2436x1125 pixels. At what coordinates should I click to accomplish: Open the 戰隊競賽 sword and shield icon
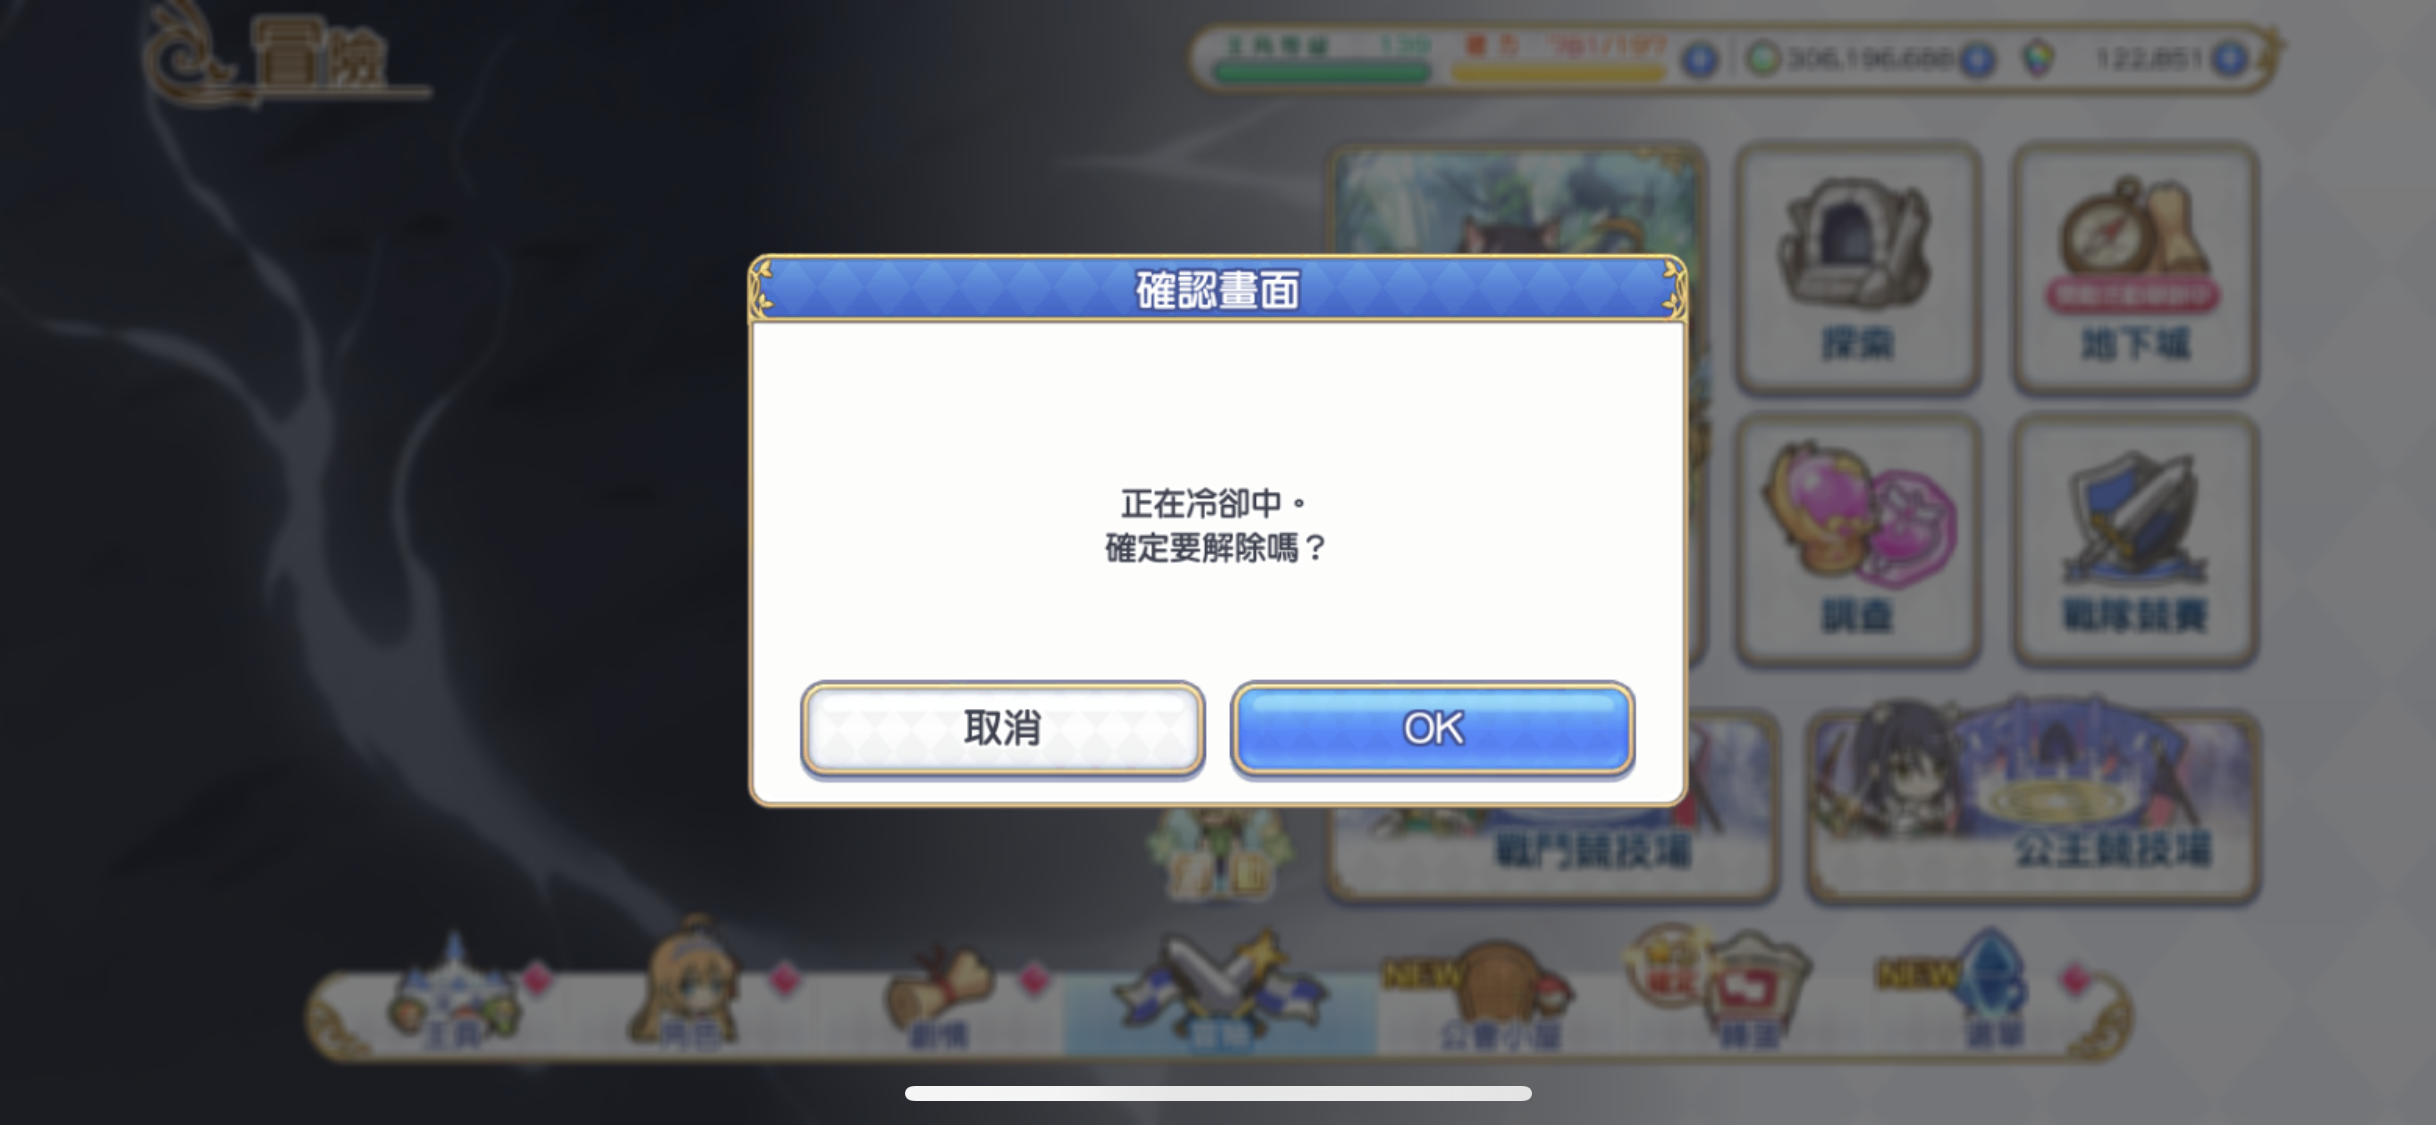[x=2135, y=540]
